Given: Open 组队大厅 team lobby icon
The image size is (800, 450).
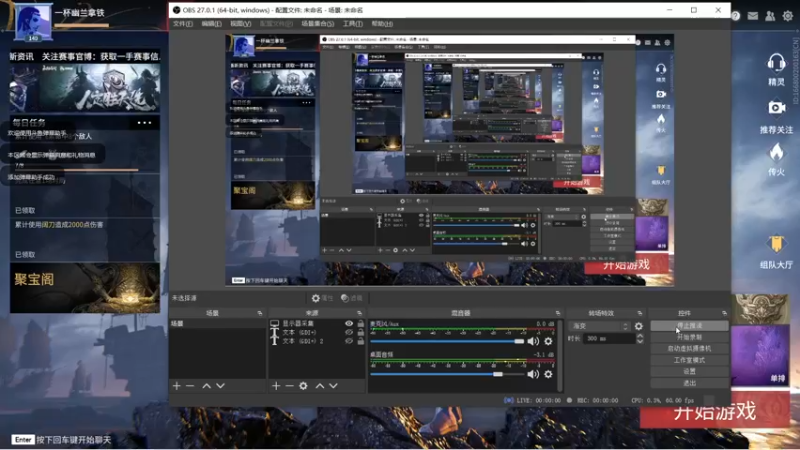Looking at the screenshot, I should click(x=776, y=244).
